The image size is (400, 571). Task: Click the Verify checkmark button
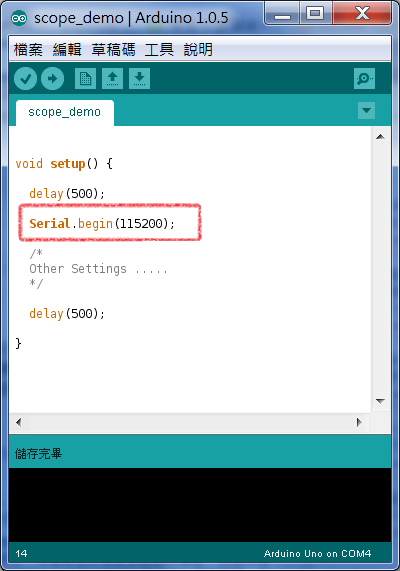coord(26,78)
